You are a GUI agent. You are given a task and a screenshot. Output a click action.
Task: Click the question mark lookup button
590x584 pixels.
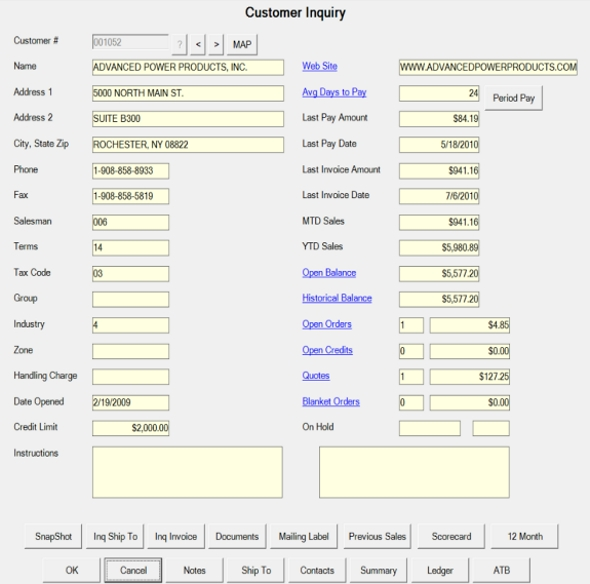click(179, 45)
